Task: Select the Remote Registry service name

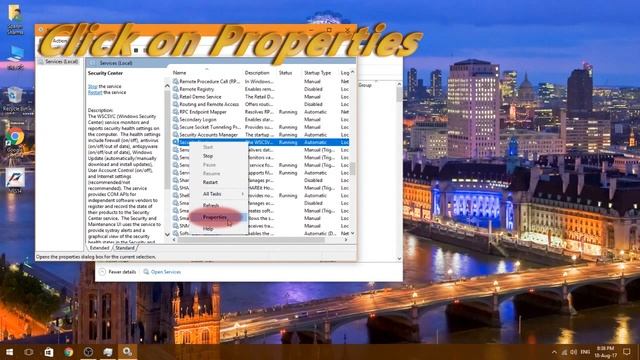Action: point(197,89)
